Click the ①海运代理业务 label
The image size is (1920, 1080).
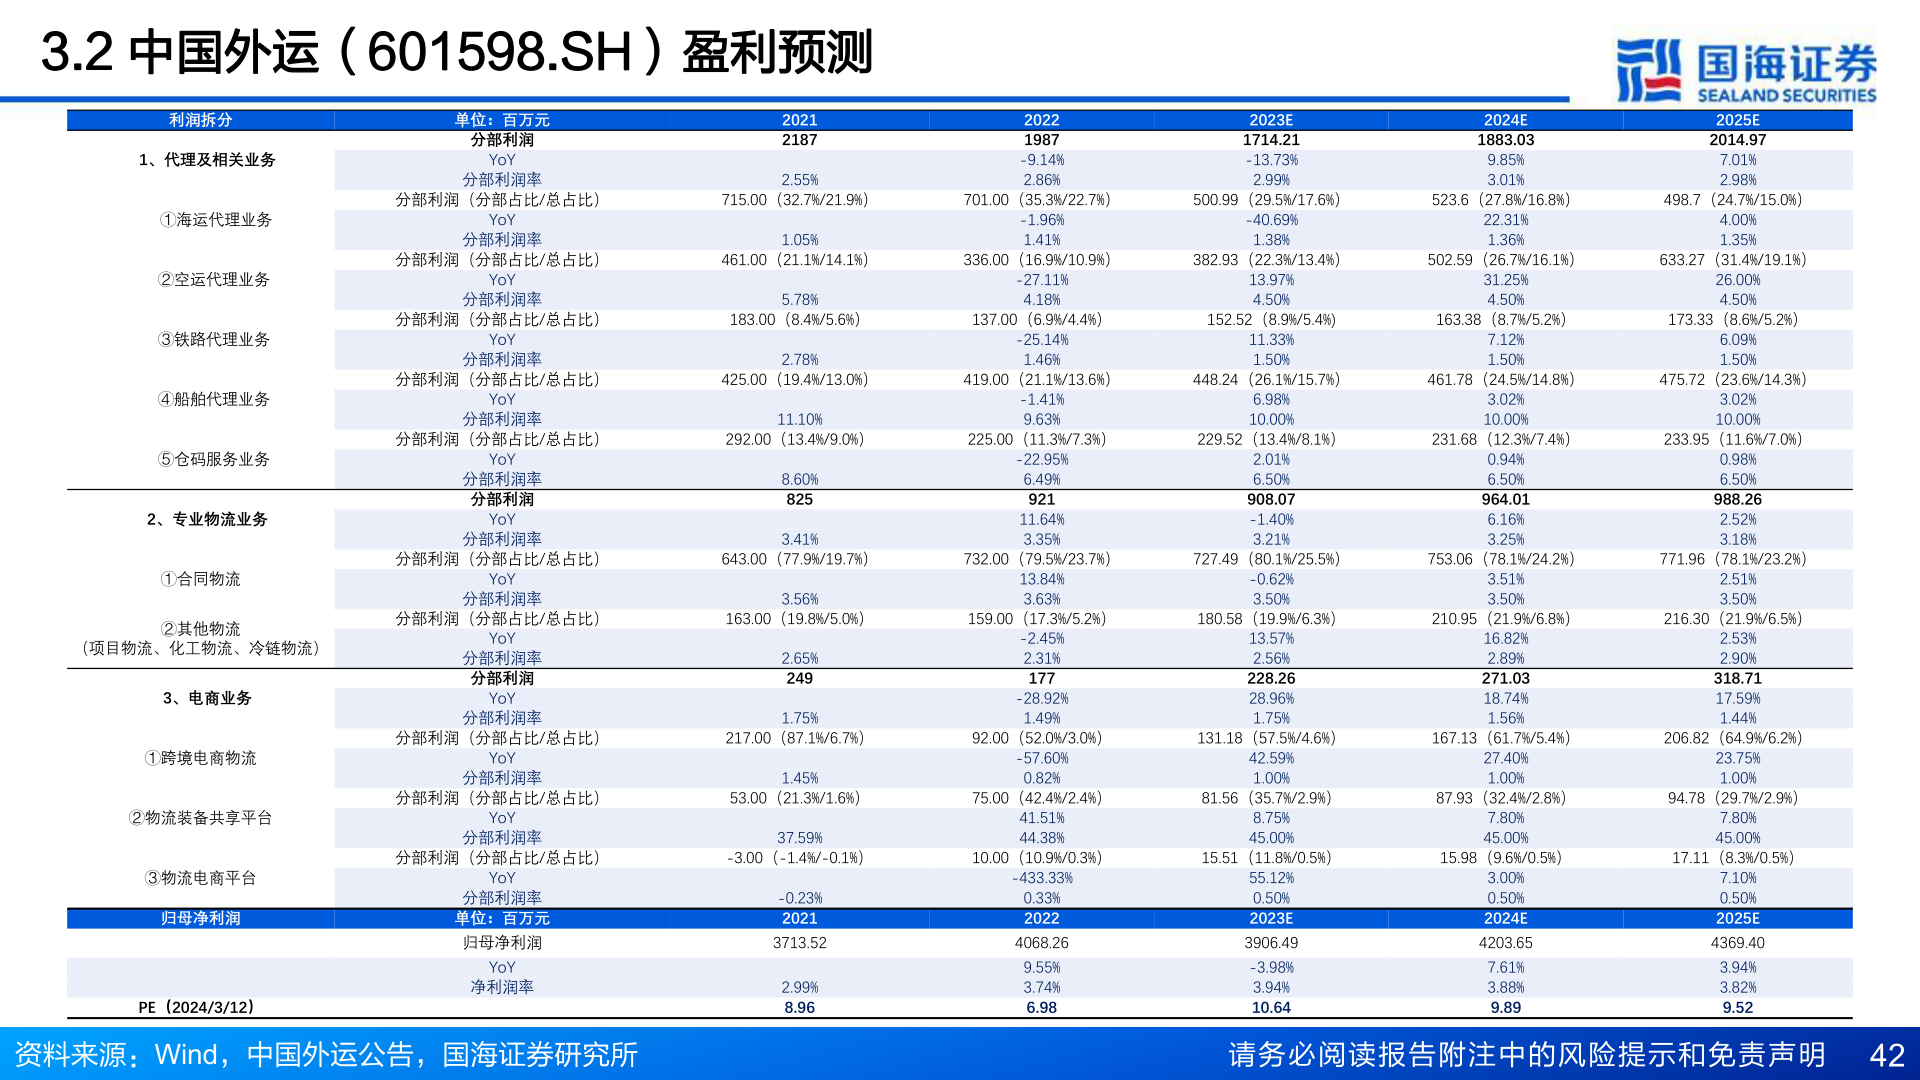point(215,220)
